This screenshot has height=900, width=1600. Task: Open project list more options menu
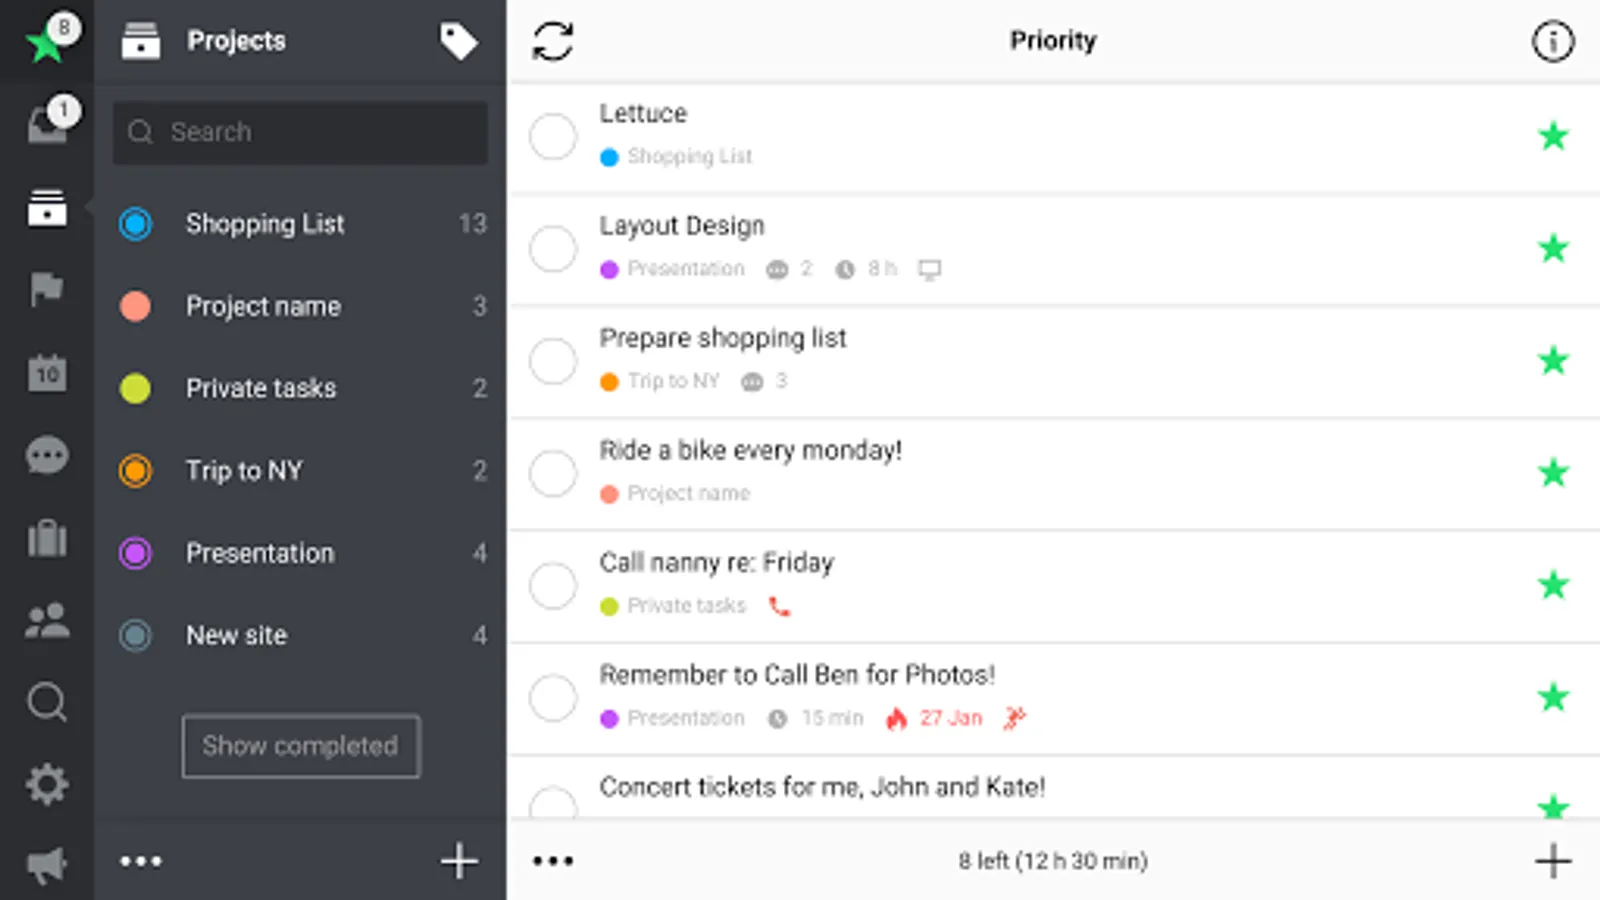pos(141,861)
